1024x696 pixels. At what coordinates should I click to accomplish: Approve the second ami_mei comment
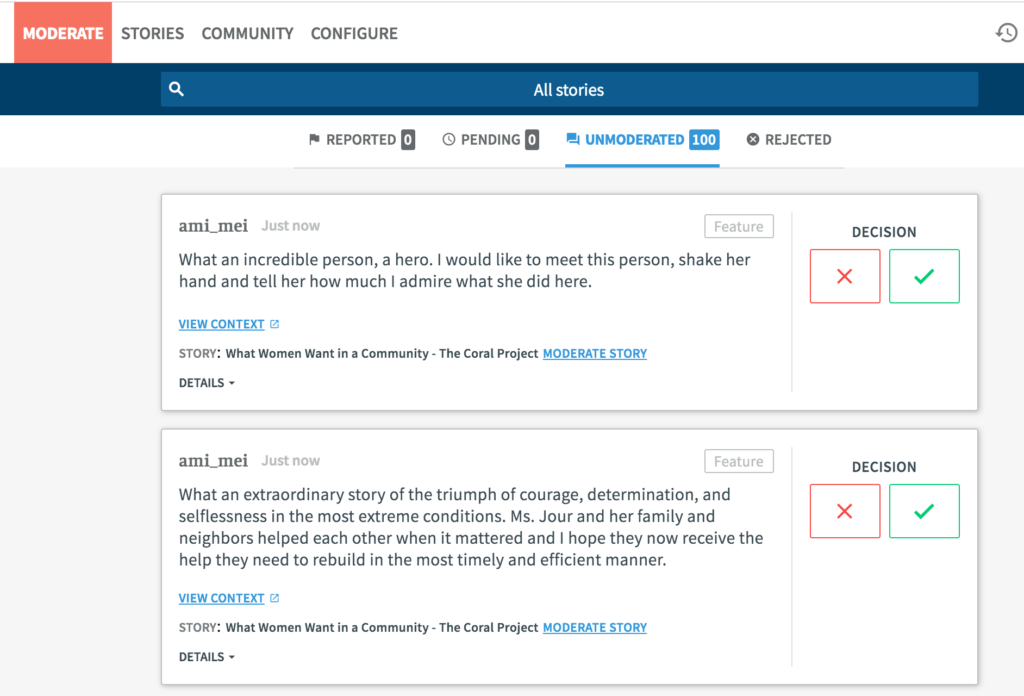(x=924, y=511)
